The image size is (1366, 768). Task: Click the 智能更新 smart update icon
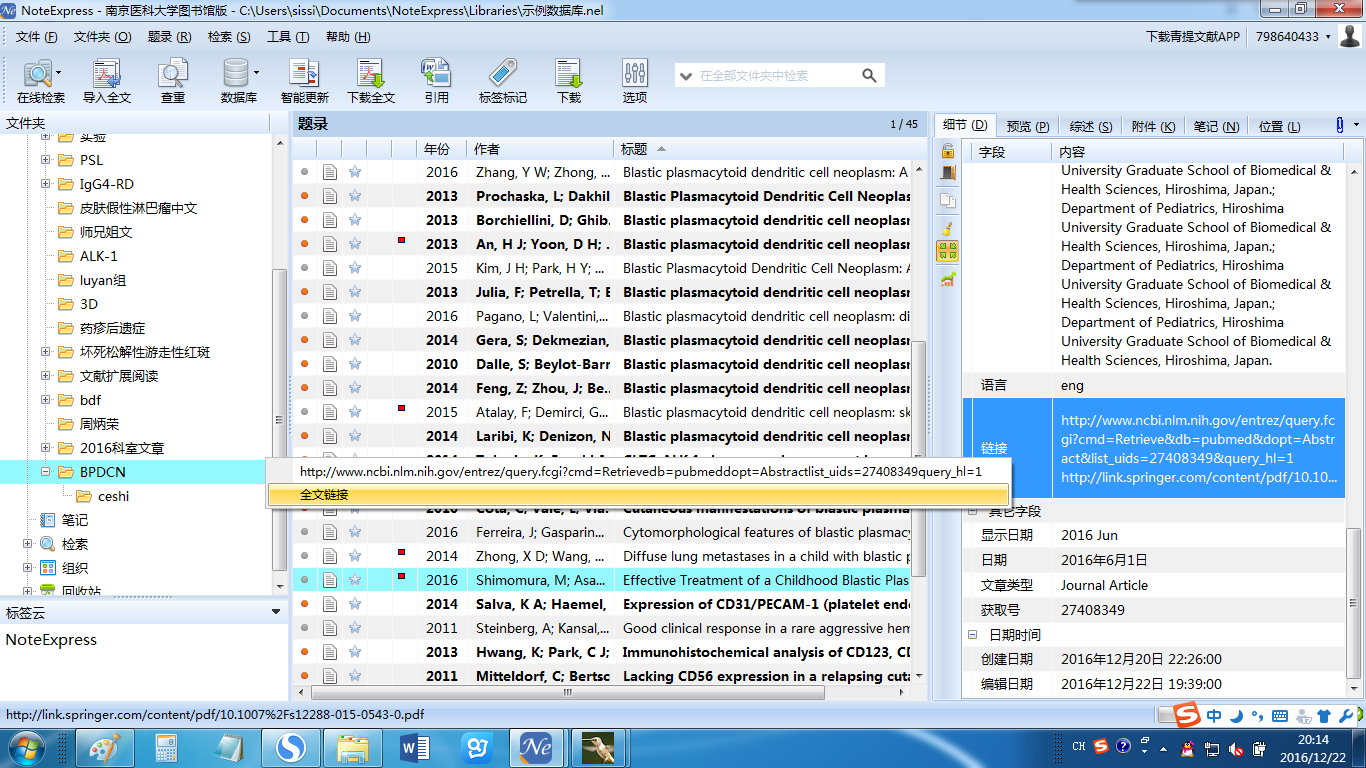point(304,81)
